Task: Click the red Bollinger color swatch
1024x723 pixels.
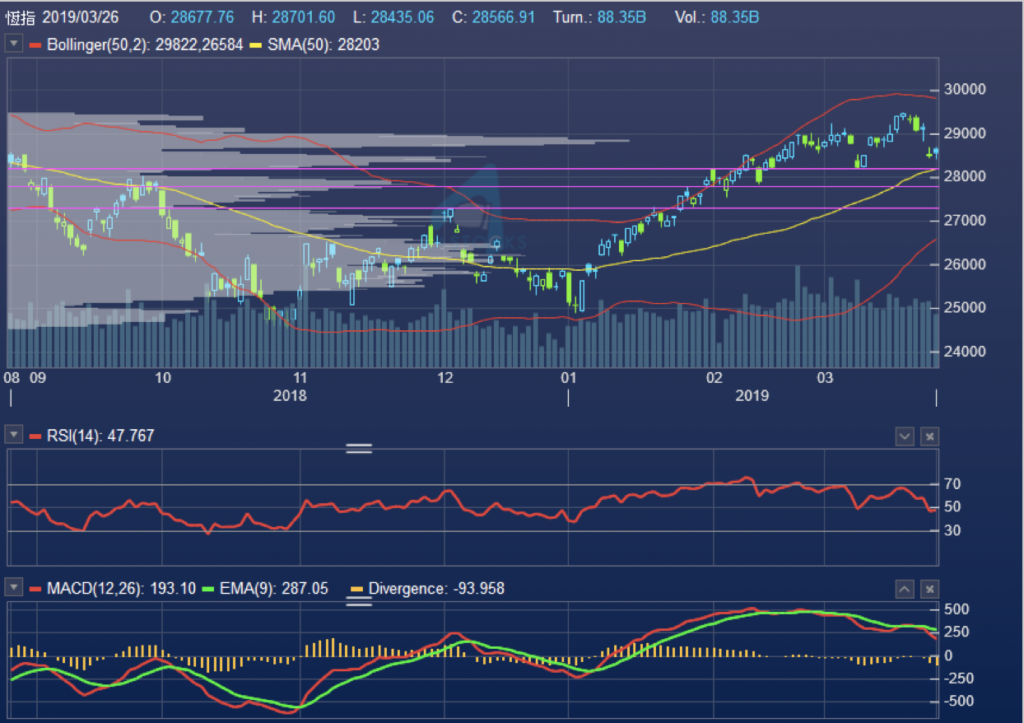Action: (35, 45)
